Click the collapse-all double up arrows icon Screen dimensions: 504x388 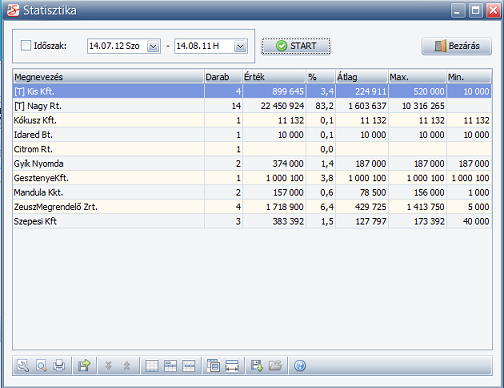pyautogui.click(x=127, y=366)
